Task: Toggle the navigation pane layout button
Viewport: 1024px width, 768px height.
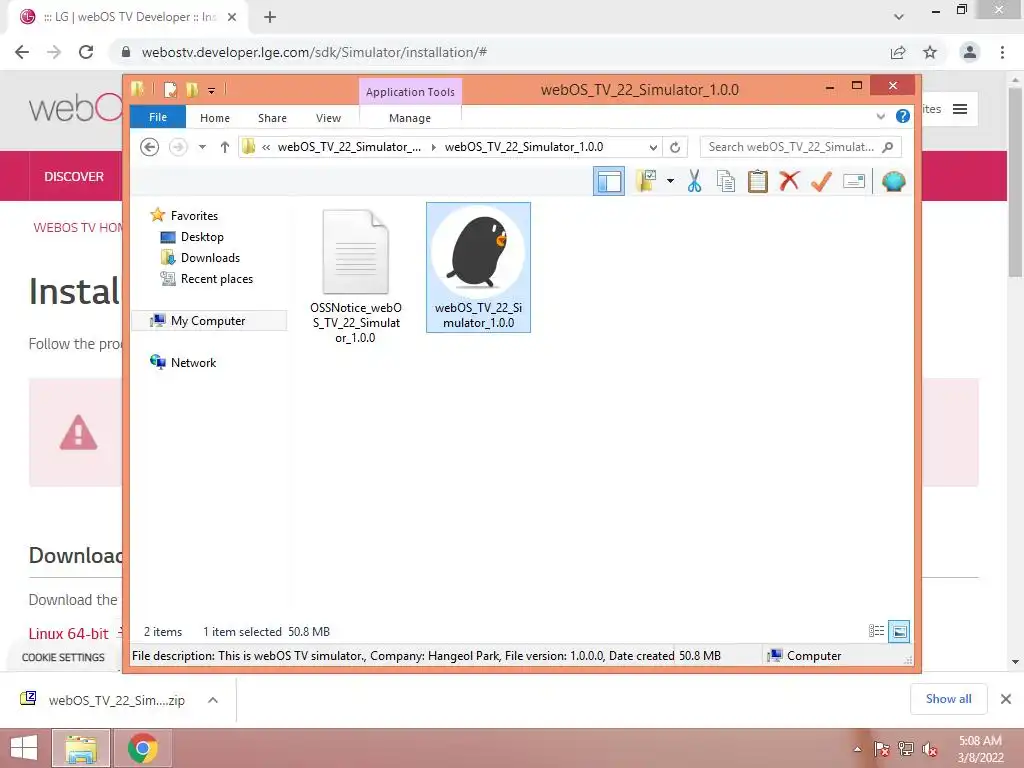Action: 609,182
